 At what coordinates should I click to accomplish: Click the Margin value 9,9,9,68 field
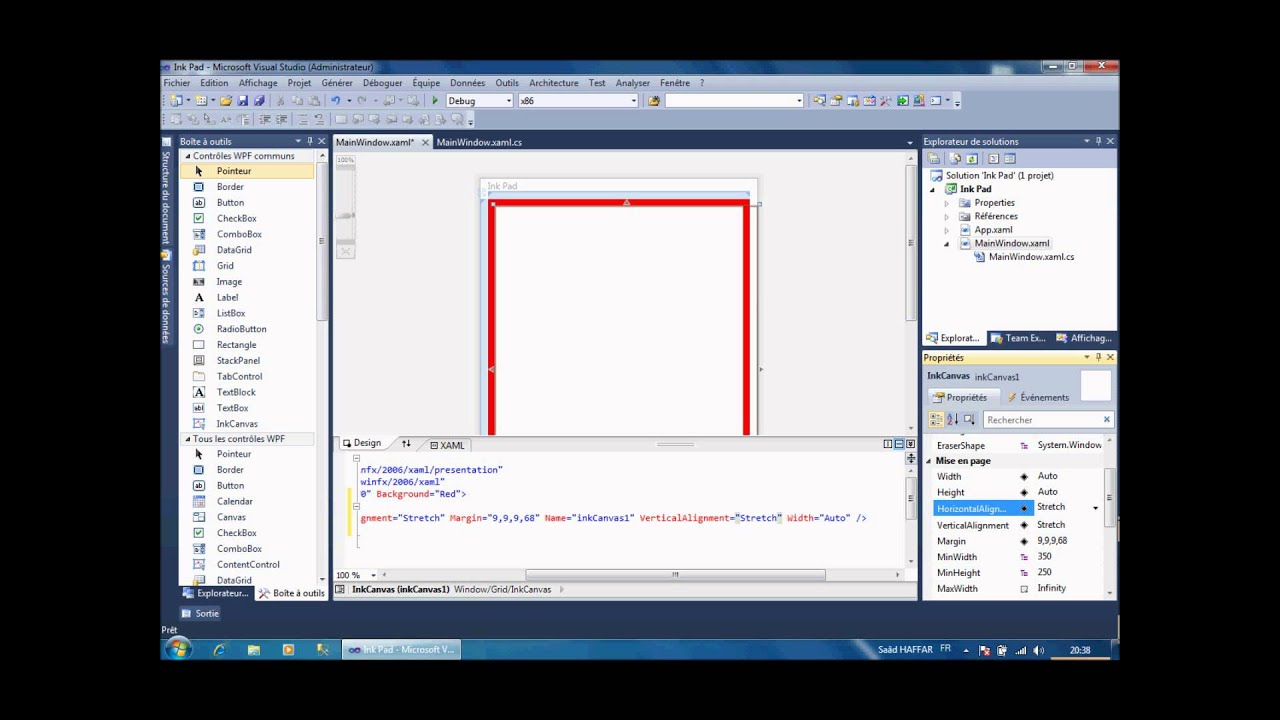coord(1067,541)
